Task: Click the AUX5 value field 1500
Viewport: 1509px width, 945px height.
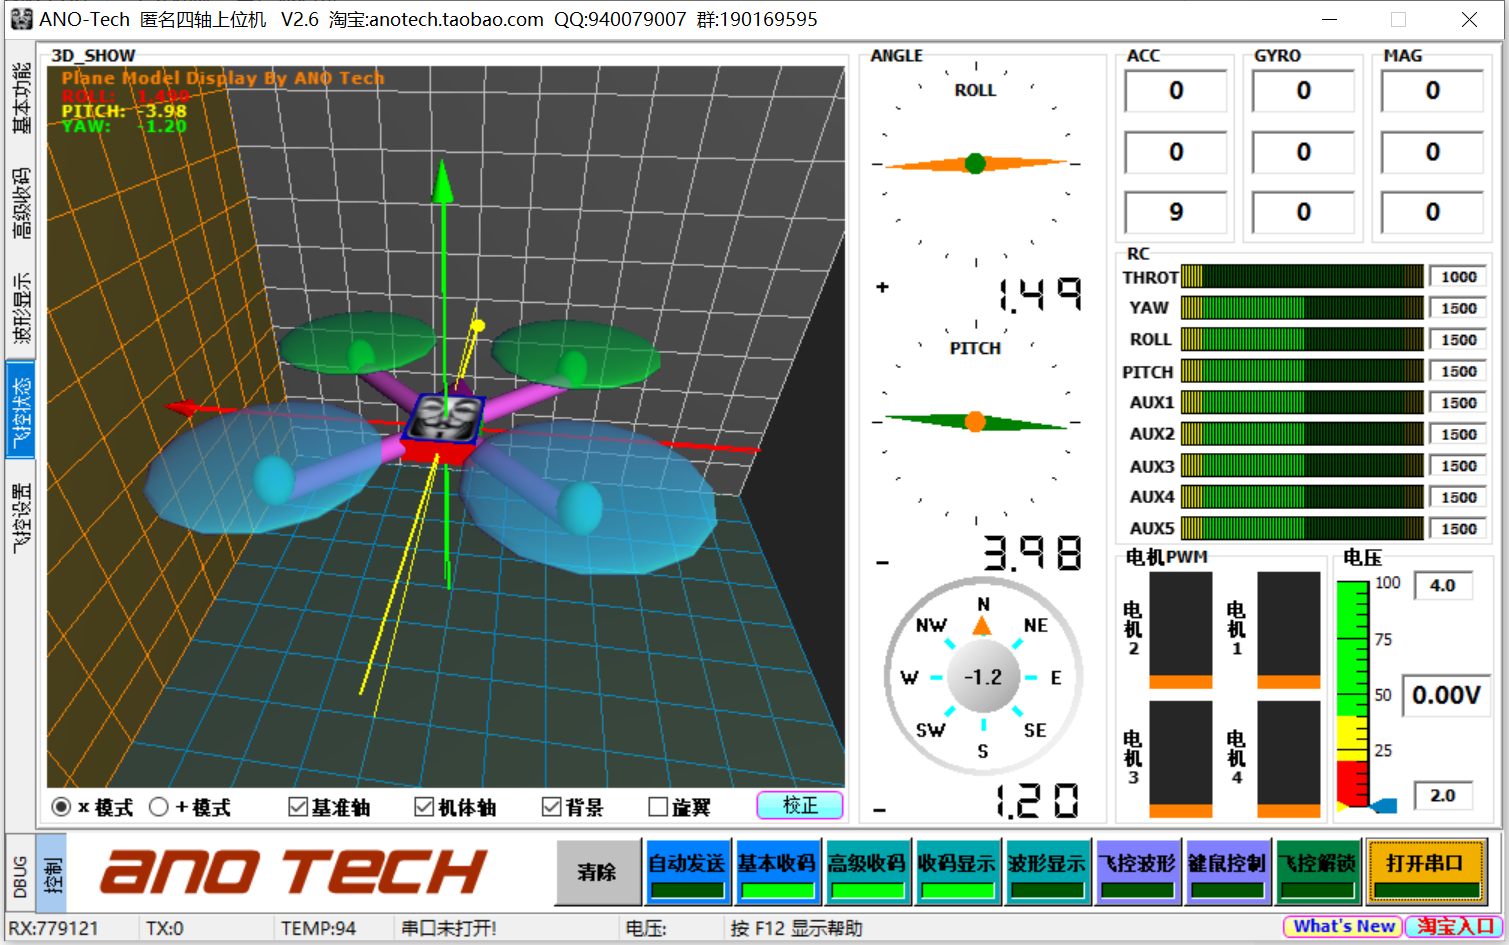Action: 1458,529
